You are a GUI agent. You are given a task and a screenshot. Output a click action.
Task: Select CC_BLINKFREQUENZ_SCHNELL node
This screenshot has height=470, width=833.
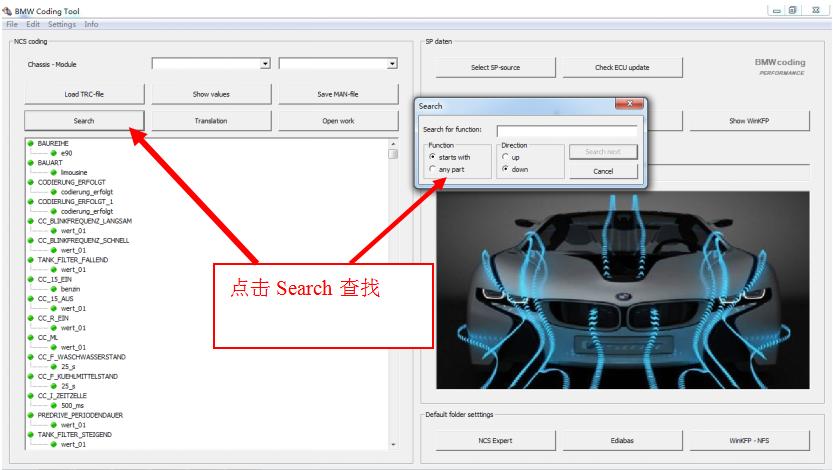click(83, 241)
